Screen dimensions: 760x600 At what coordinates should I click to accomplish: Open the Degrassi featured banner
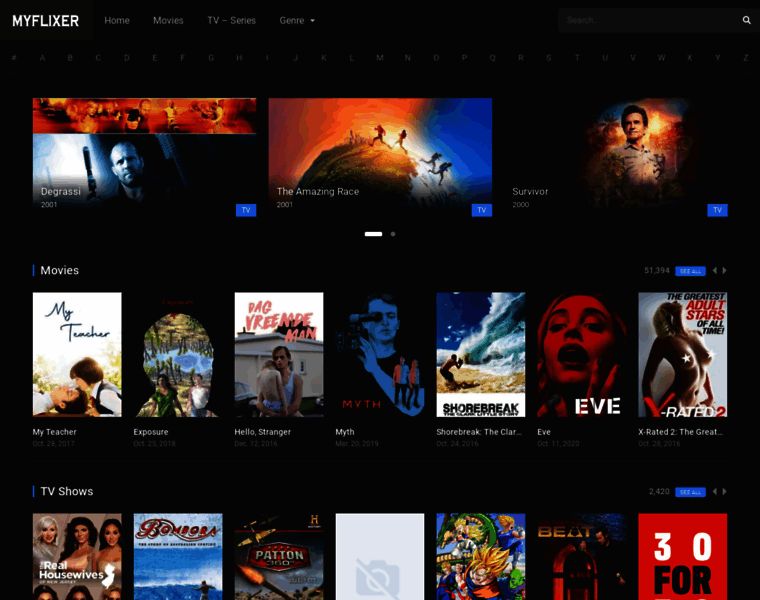point(144,157)
